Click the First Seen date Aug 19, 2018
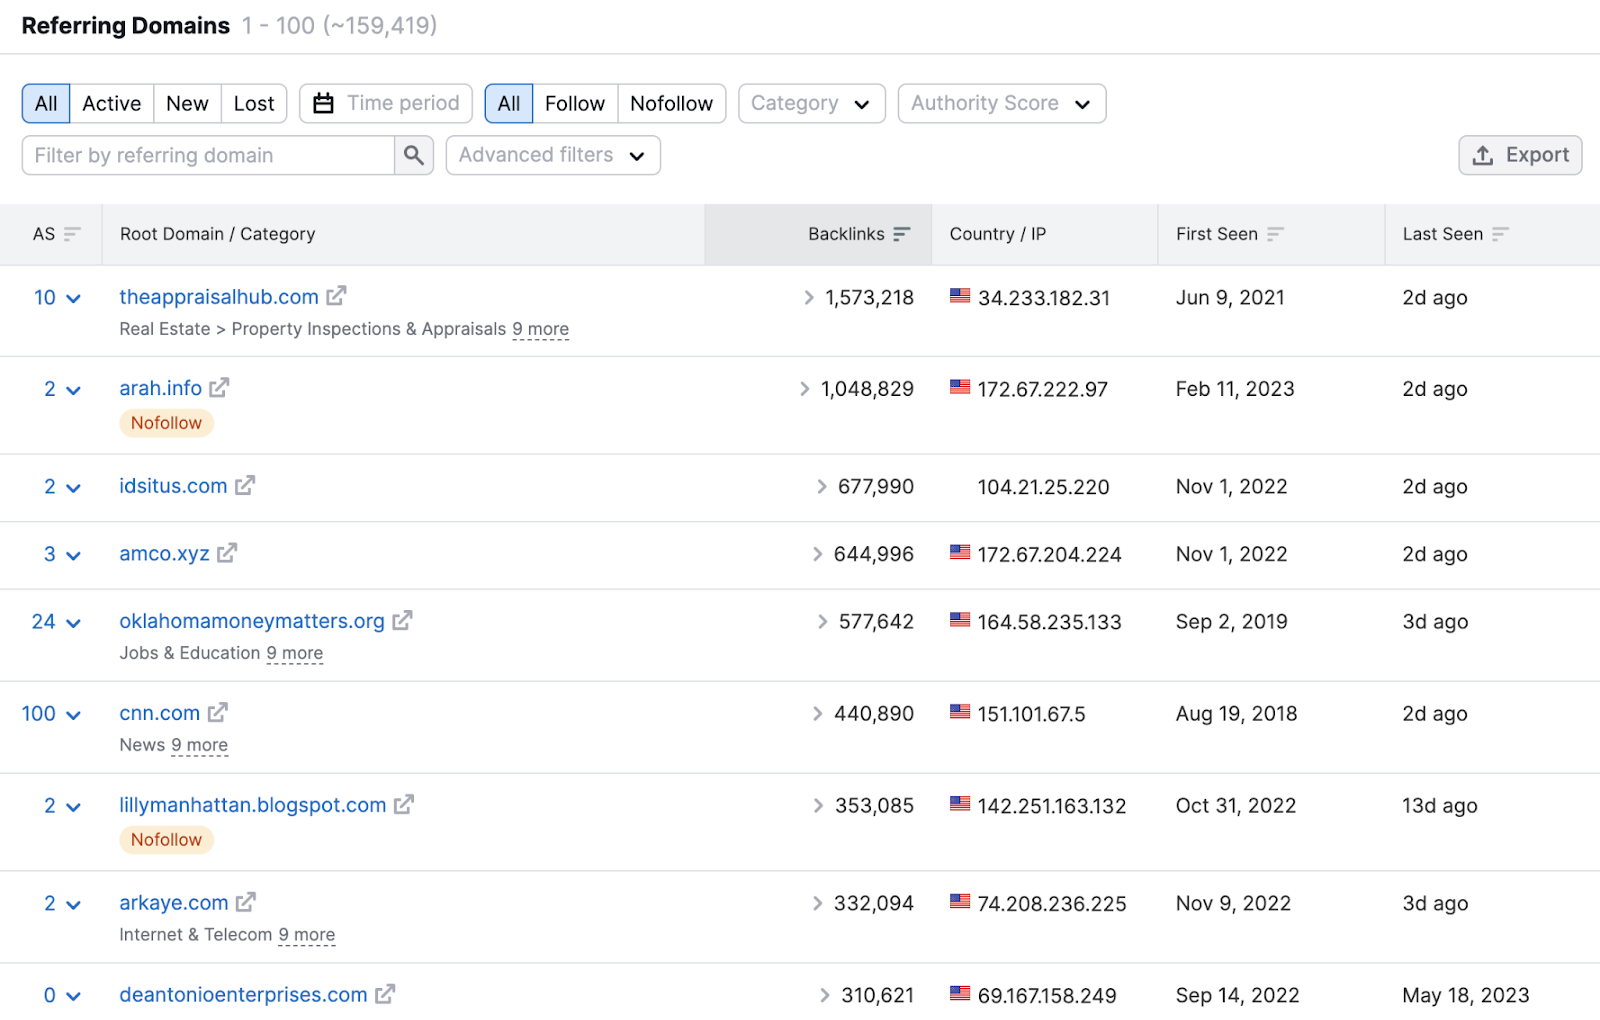The height and width of the screenshot is (1020, 1600). click(x=1236, y=714)
